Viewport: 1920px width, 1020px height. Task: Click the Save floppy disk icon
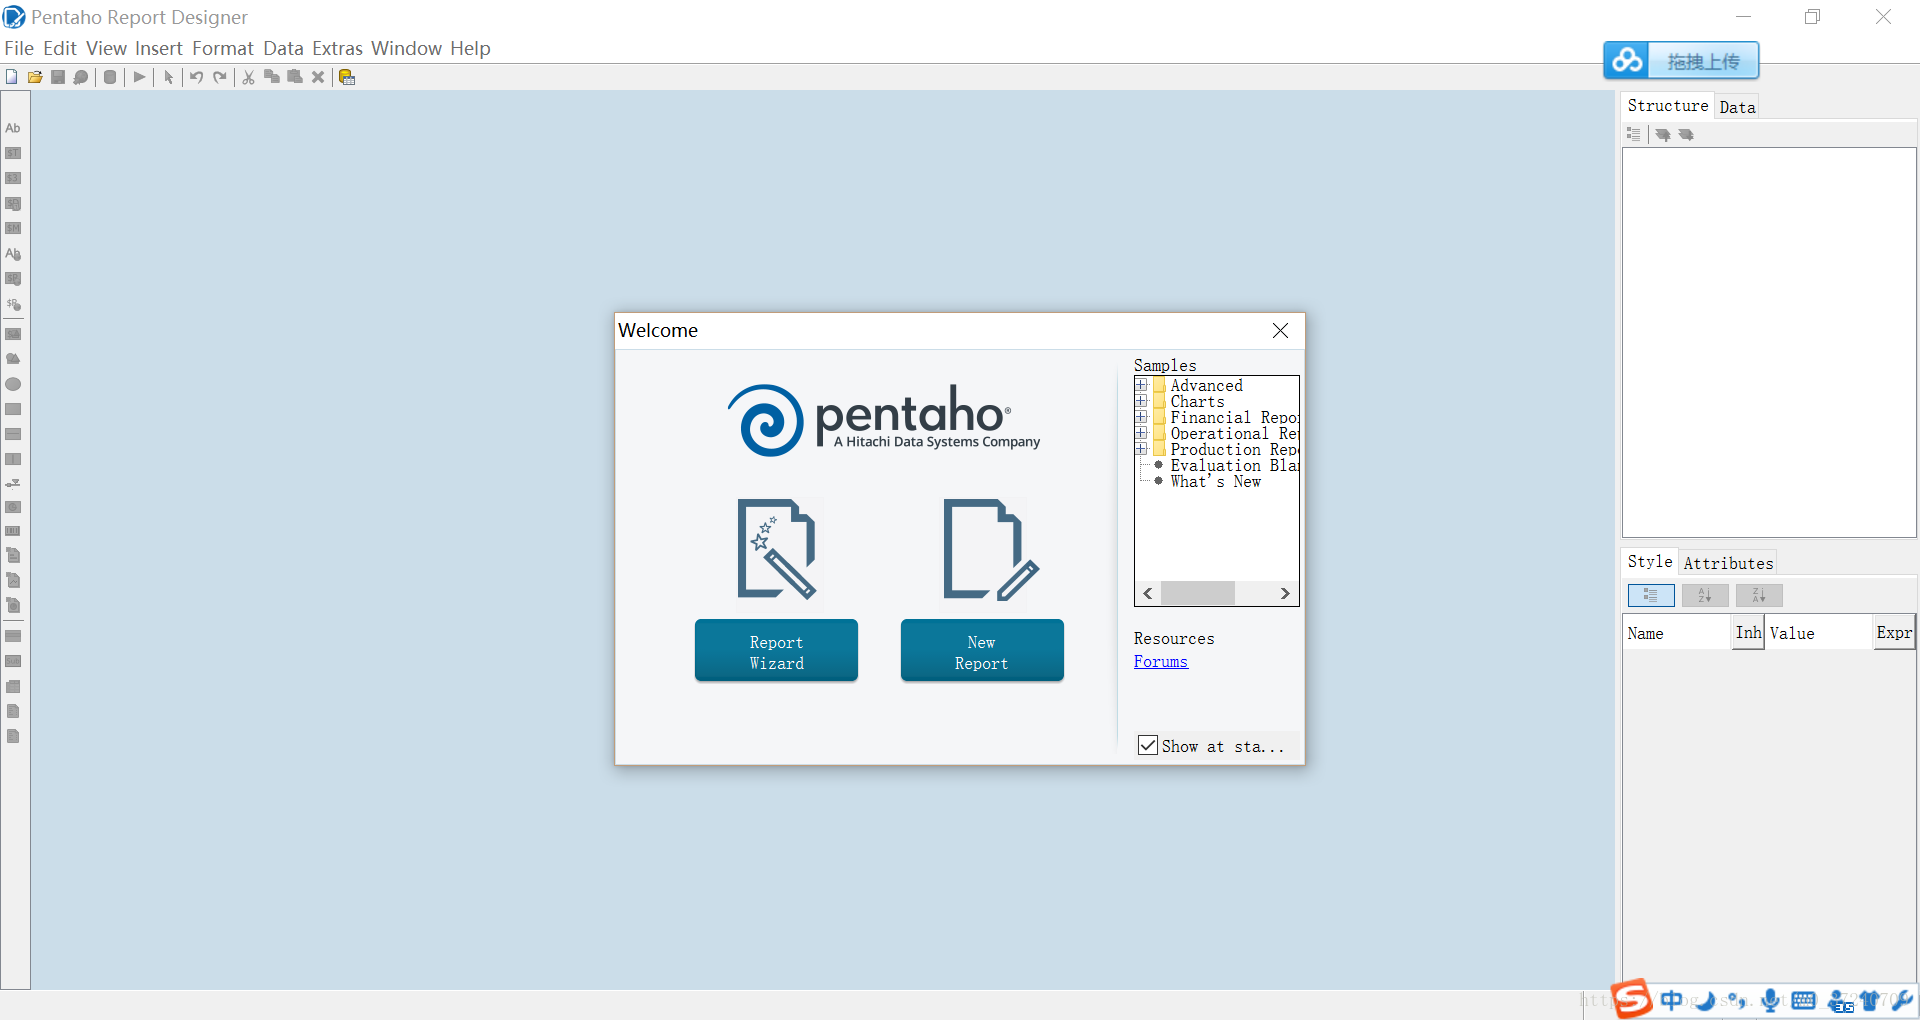(x=58, y=77)
